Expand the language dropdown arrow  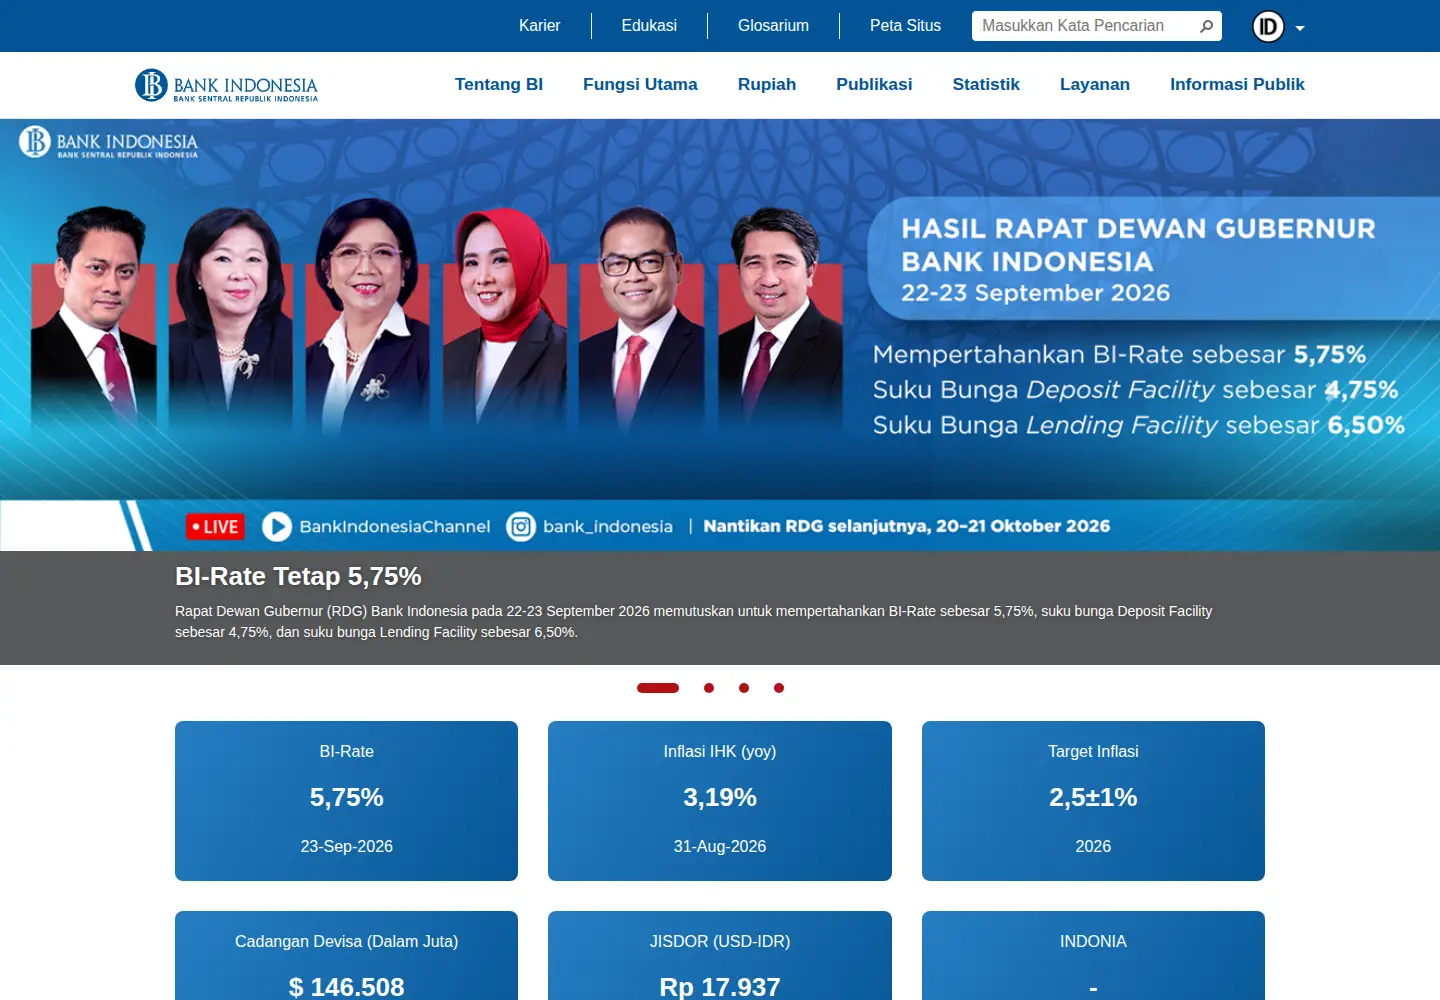click(1300, 28)
